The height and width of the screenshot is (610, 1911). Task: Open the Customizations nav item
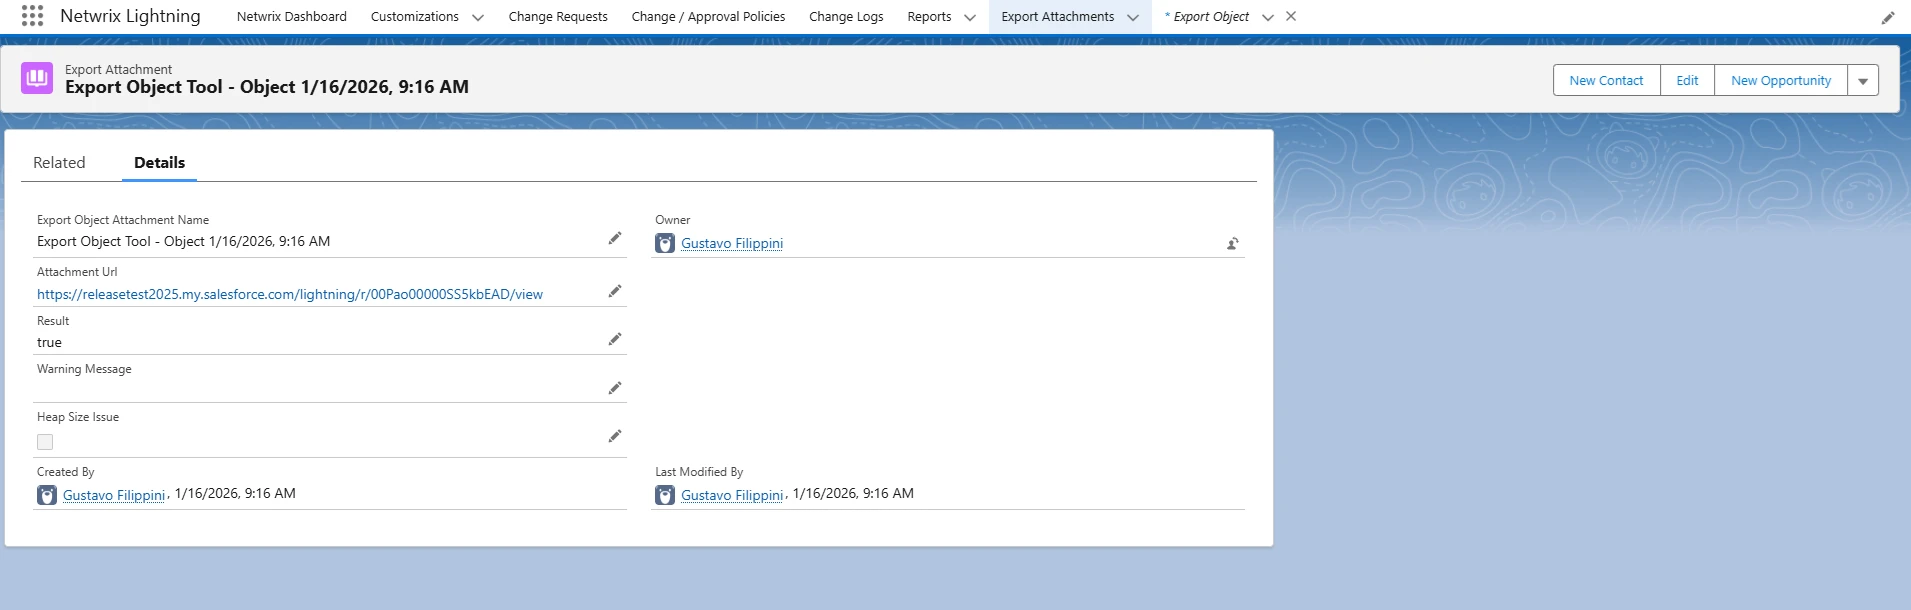click(415, 17)
